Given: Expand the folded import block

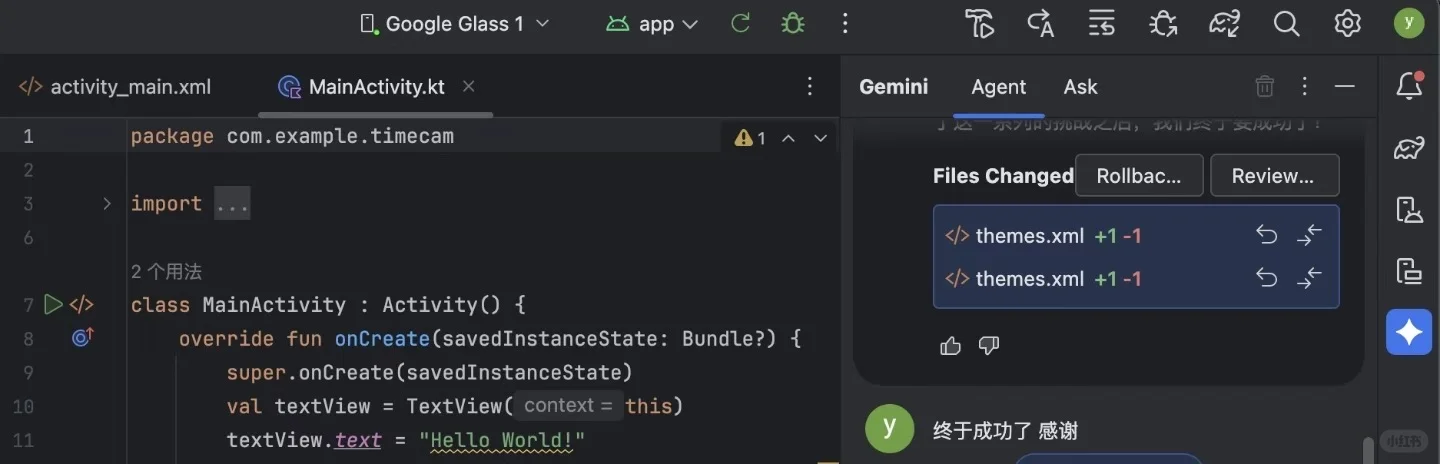Looking at the screenshot, I should 107,204.
